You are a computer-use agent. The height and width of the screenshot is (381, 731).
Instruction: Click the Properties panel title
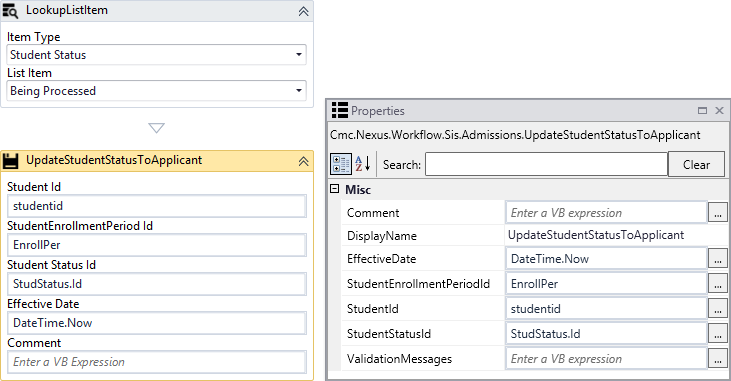coord(378,111)
